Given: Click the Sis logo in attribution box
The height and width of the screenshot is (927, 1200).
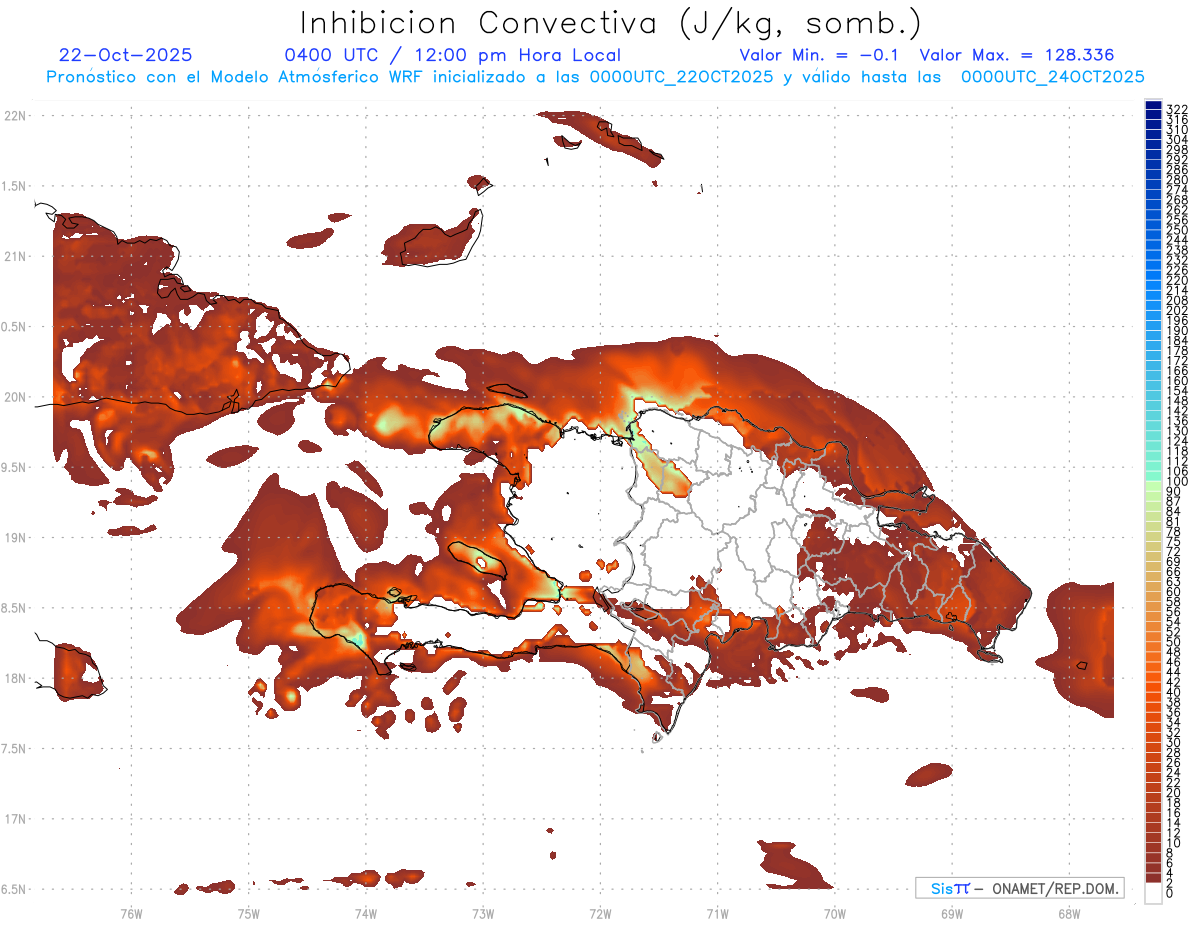Looking at the screenshot, I should click(949, 888).
